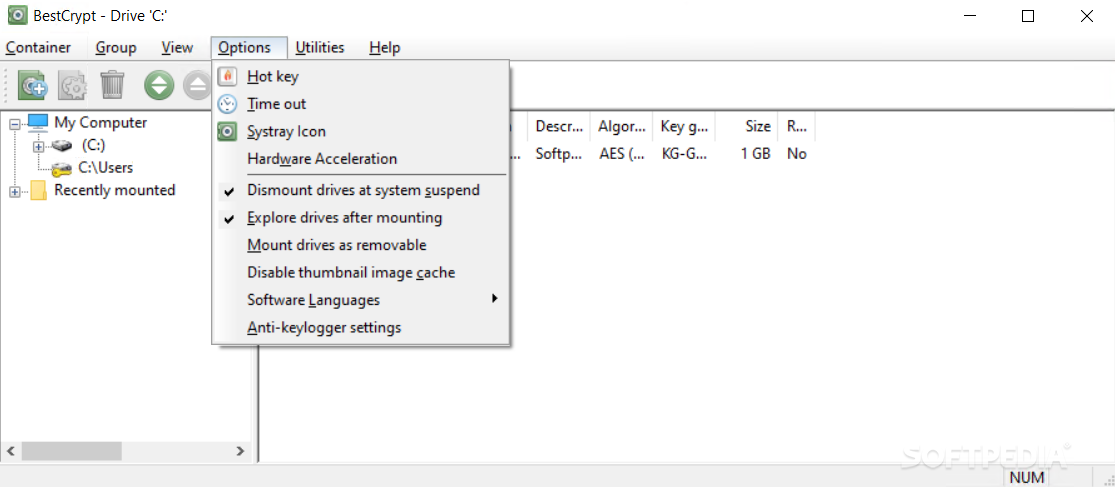
Task: Select the (C:) tree label
Action: click(x=93, y=146)
